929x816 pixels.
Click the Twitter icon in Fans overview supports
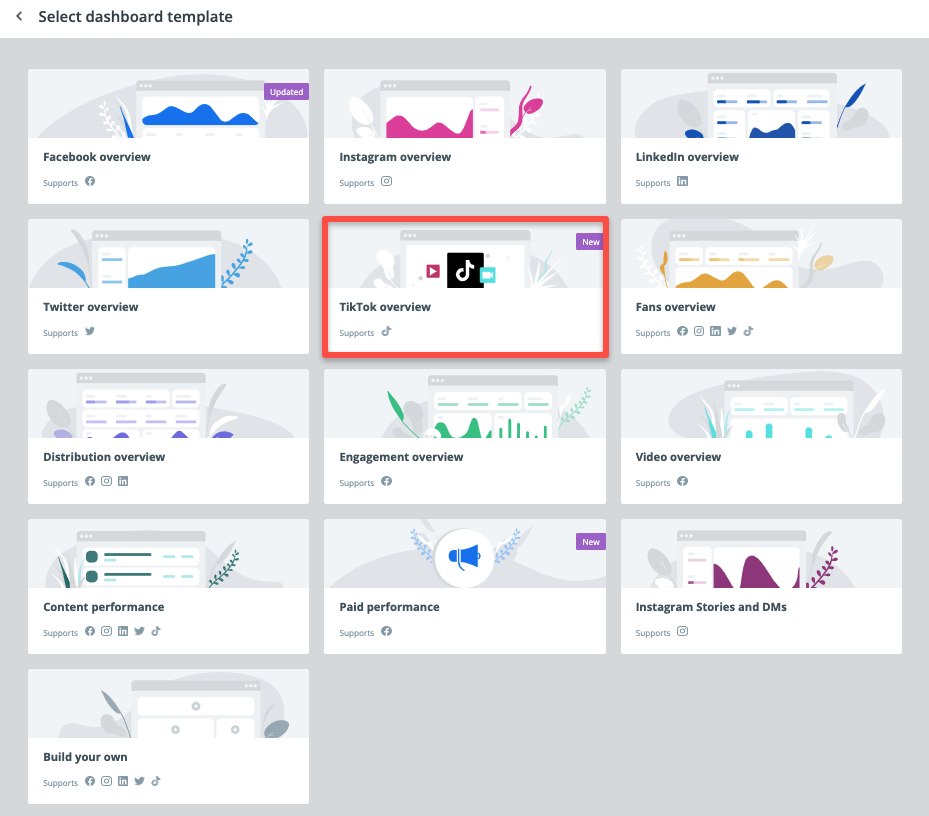(x=732, y=331)
